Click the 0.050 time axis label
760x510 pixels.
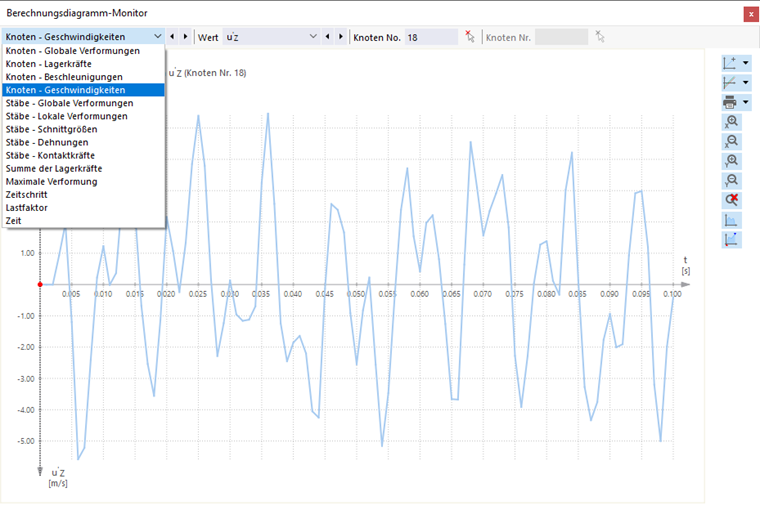pos(356,294)
